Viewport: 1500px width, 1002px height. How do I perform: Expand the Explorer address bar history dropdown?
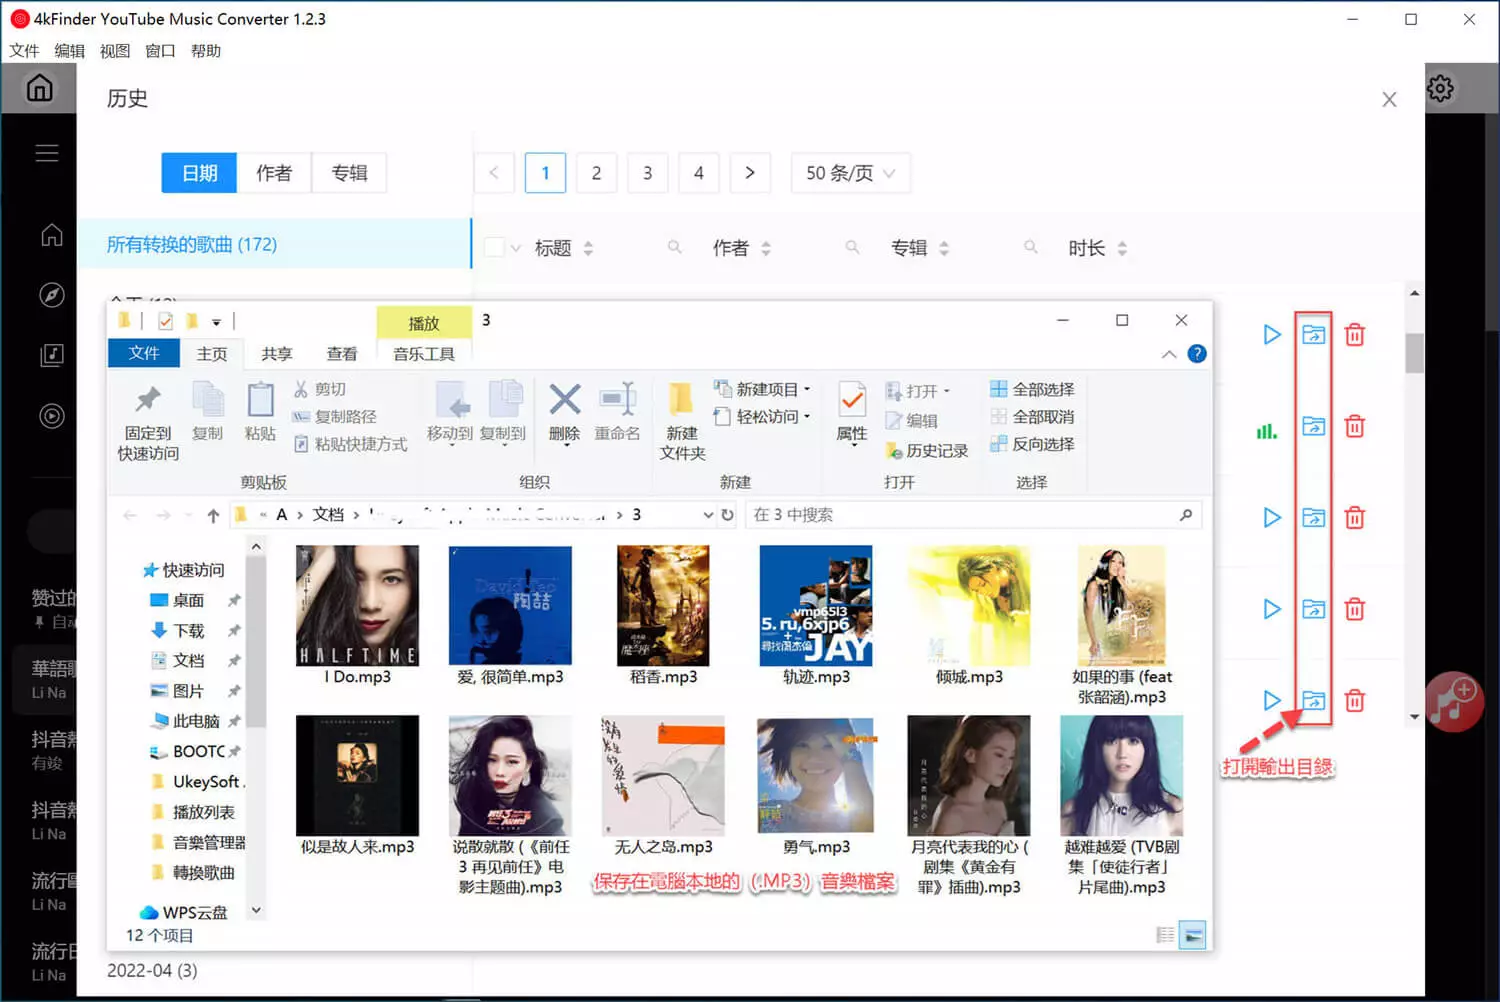click(708, 515)
